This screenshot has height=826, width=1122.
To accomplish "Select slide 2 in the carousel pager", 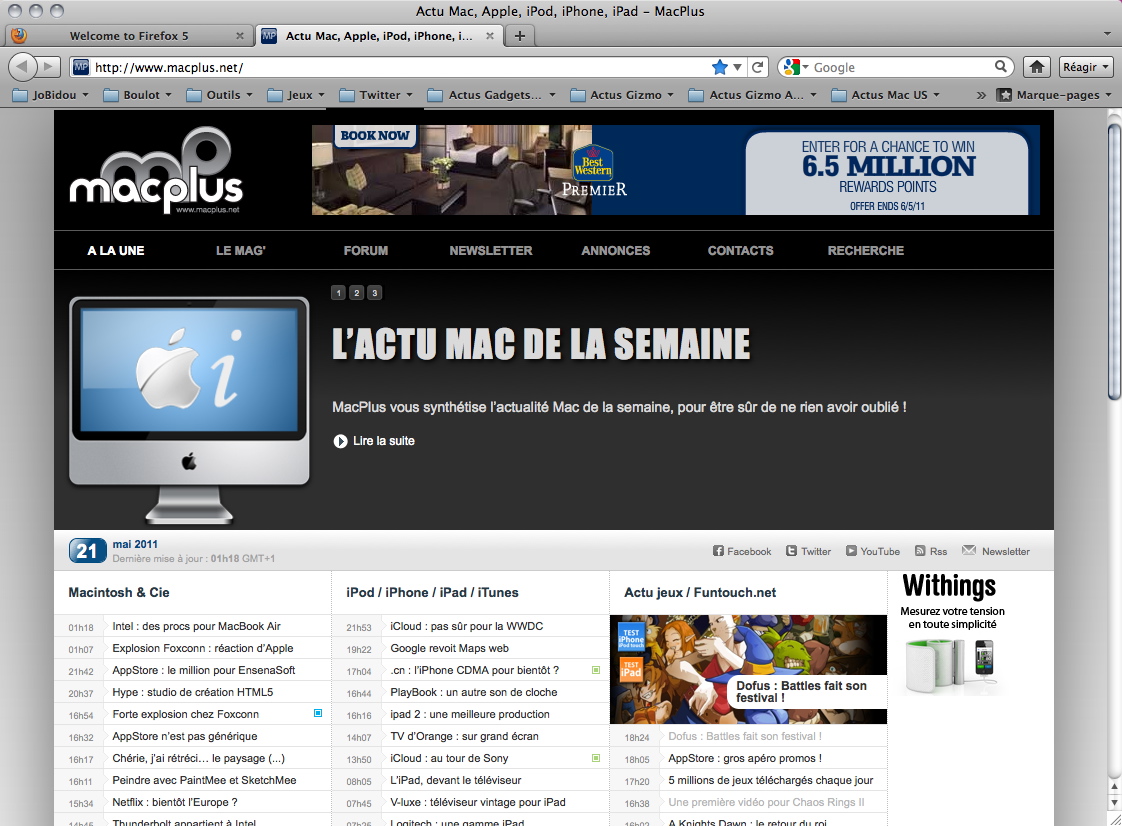I will point(356,293).
